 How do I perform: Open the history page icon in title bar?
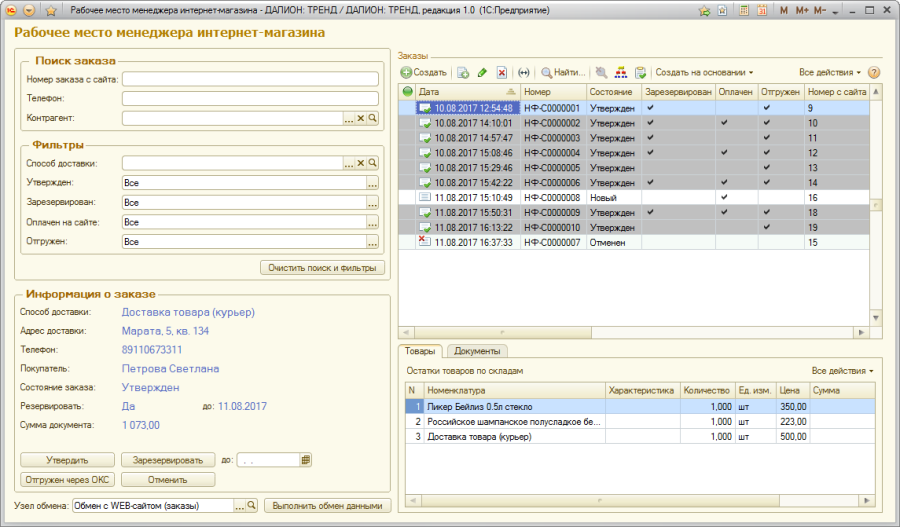tap(722, 10)
